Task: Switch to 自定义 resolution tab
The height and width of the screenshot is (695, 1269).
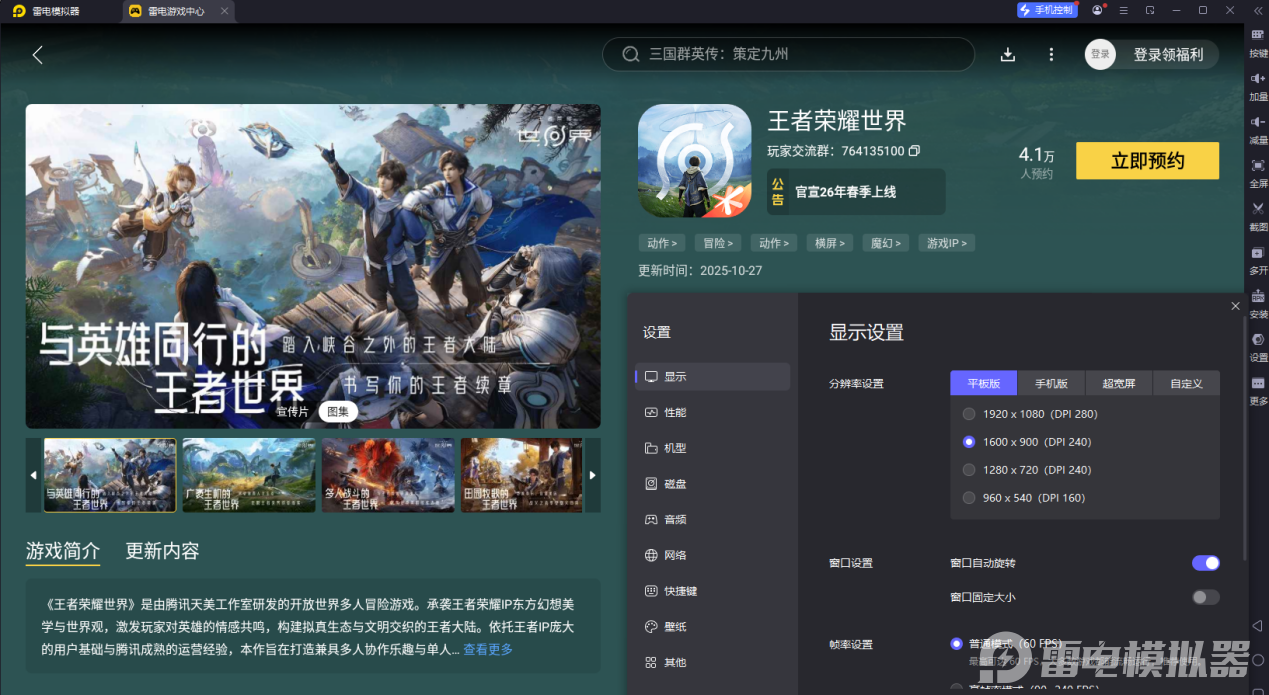Action: click(x=1187, y=383)
